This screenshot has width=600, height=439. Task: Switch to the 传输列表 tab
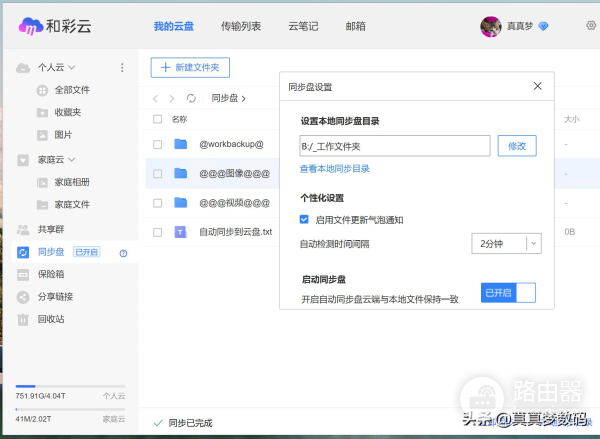pos(241,26)
